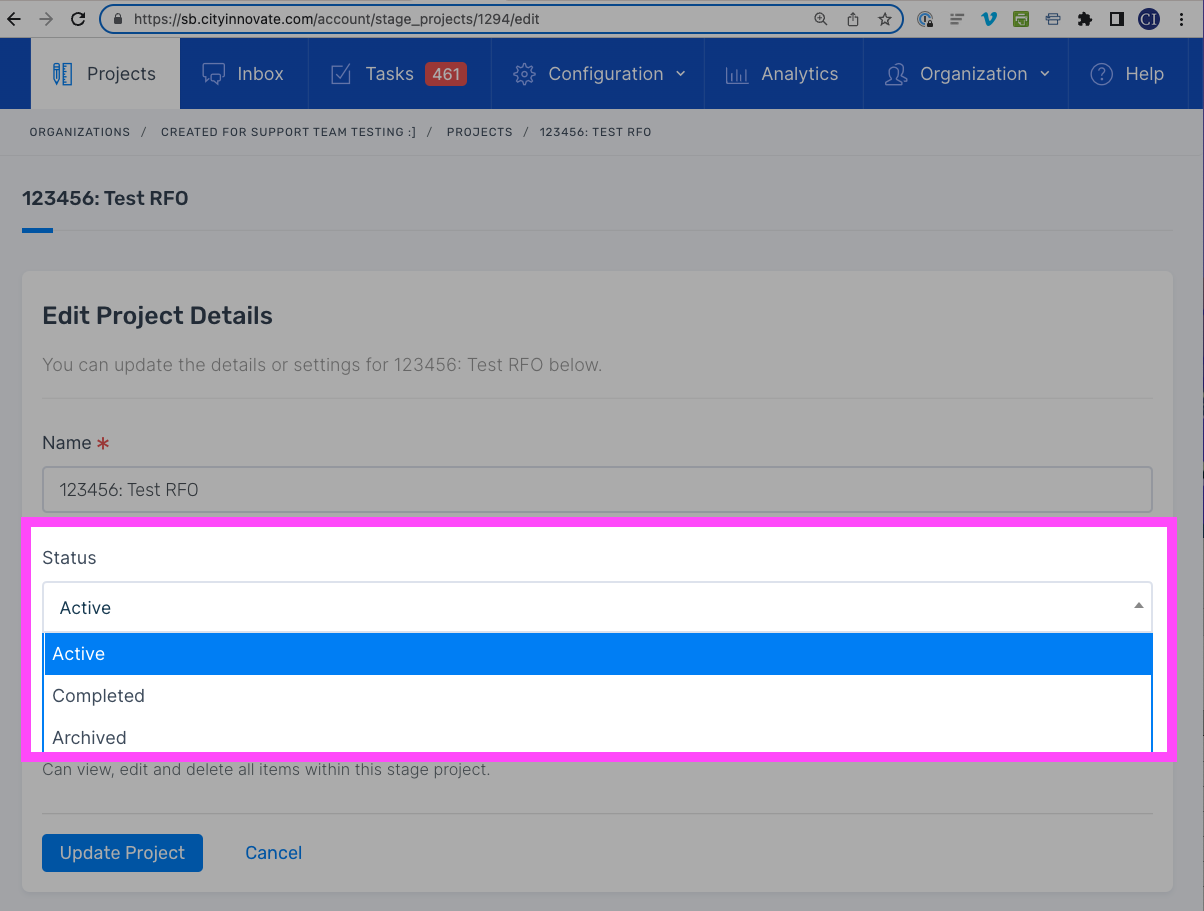Image resolution: width=1204 pixels, height=911 pixels.
Task: Click the gray stacked-lines extension icon
Action: [957, 19]
